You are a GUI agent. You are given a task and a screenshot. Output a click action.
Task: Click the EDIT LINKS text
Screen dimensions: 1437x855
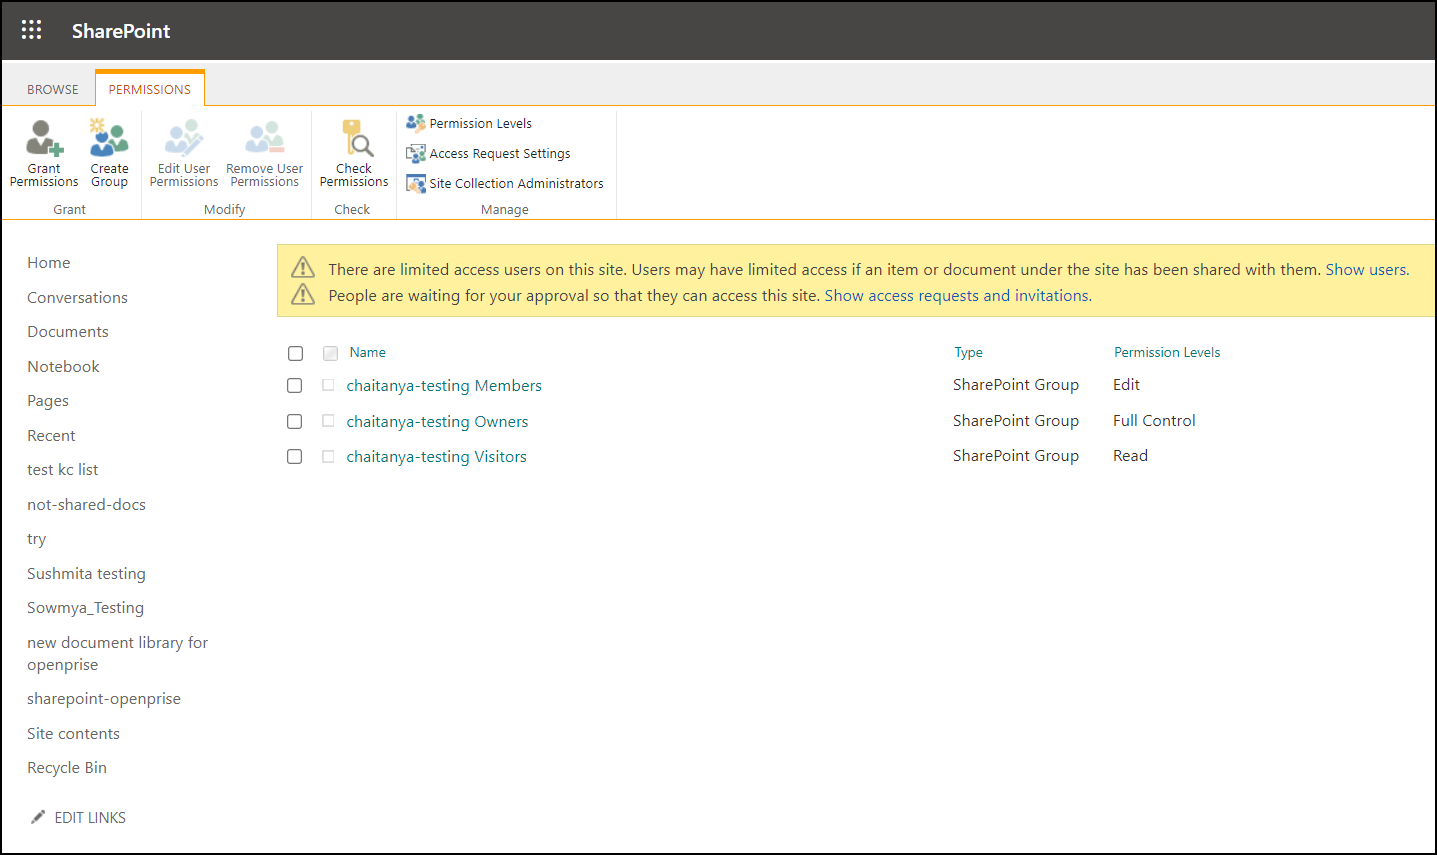click(x=90, y=818)
